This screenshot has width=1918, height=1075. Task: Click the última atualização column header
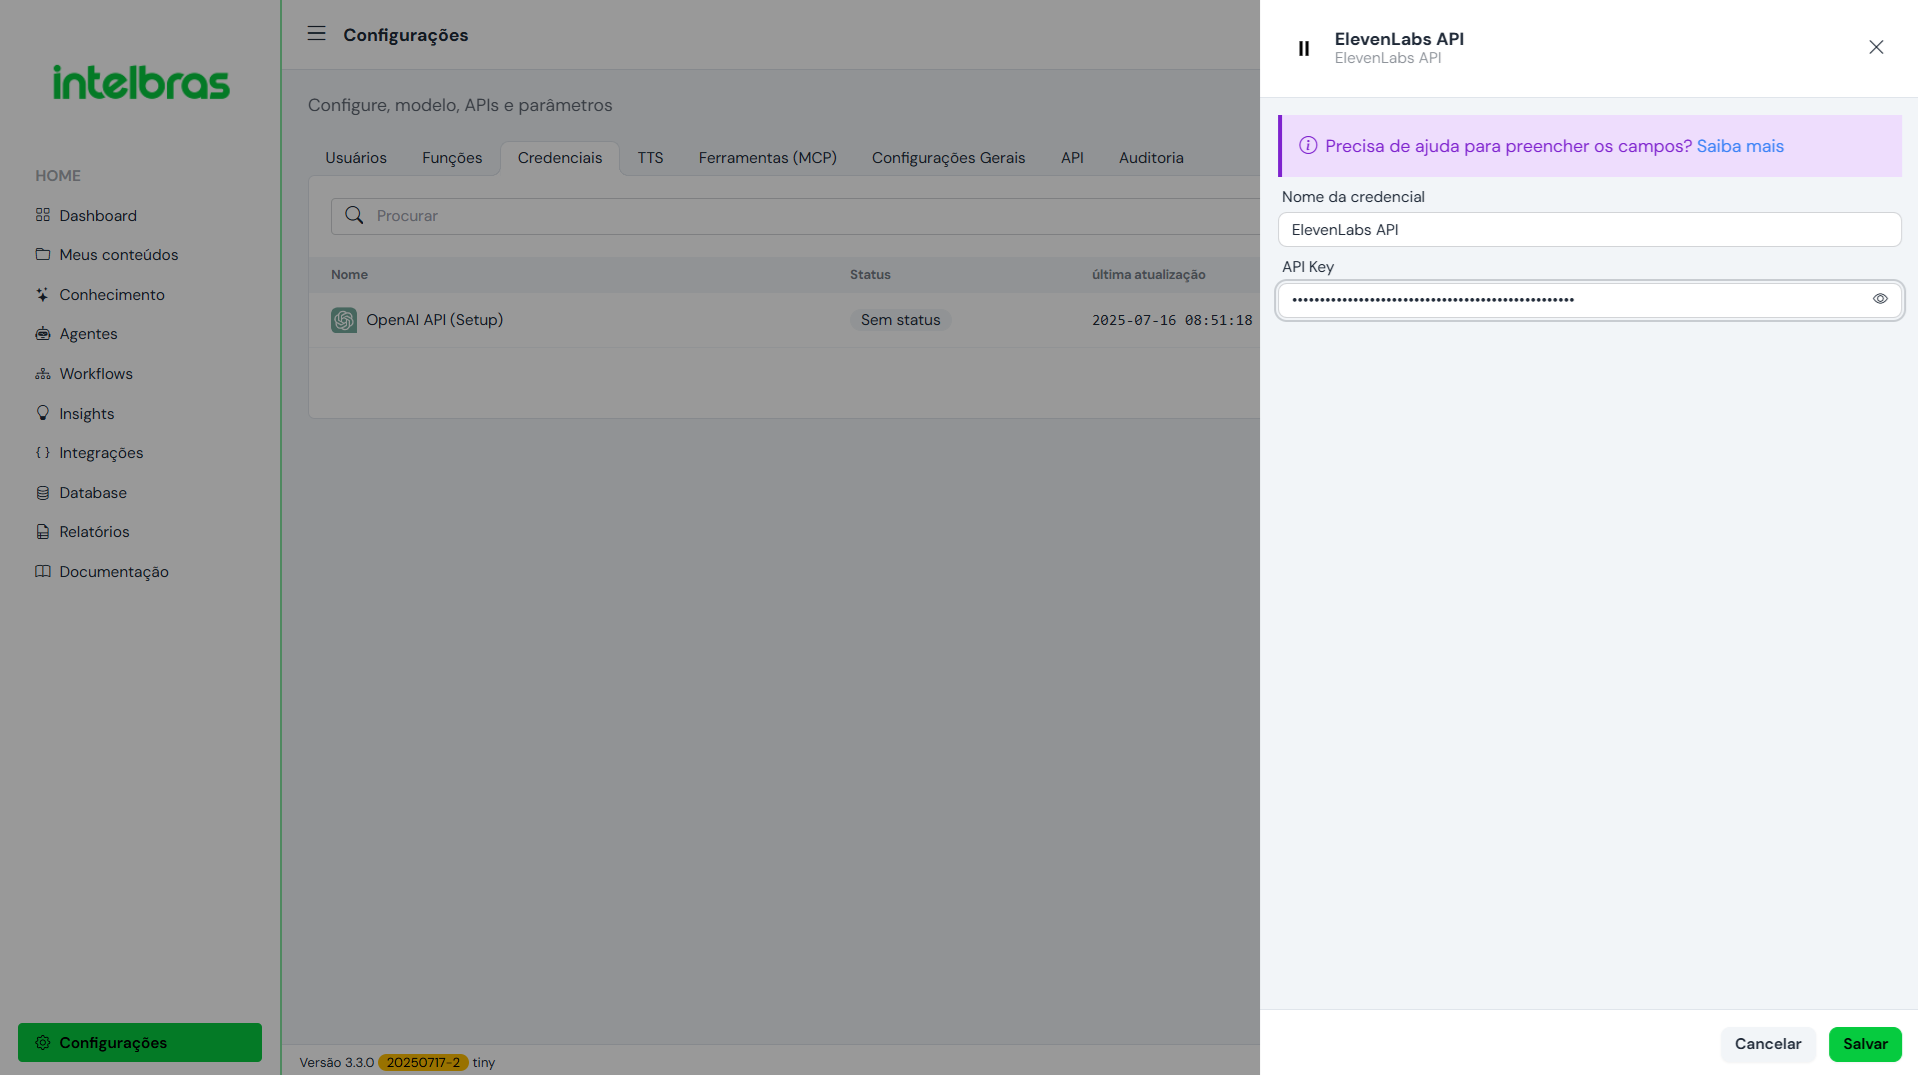1148,274
